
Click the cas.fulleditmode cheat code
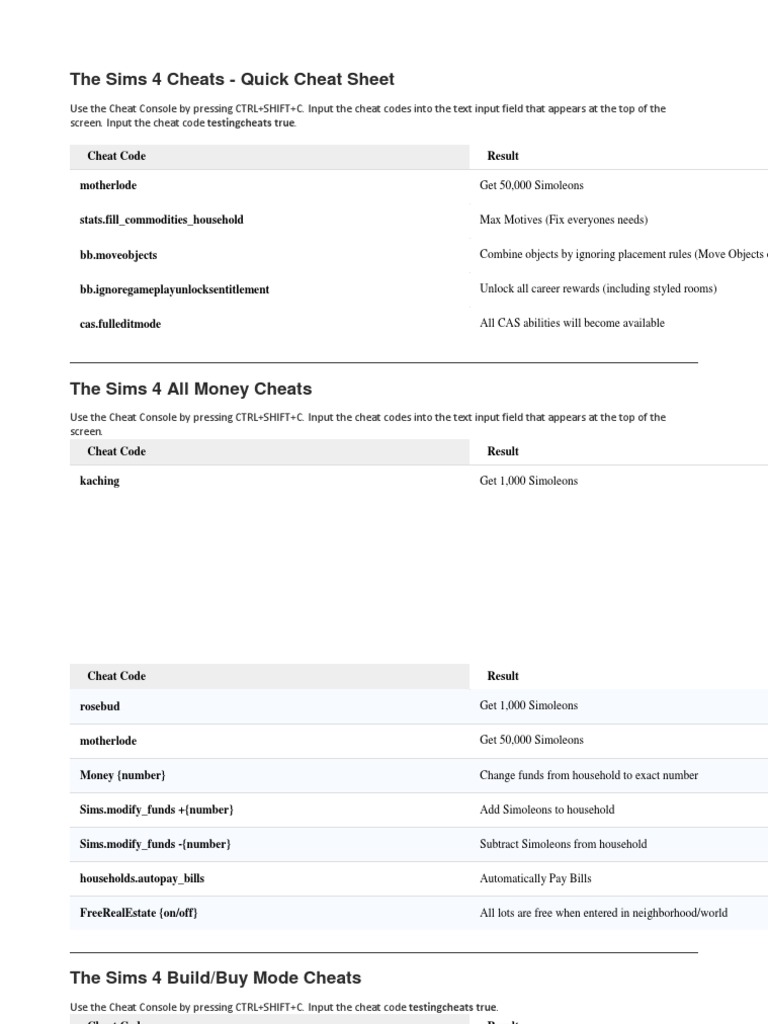[x=120, y=324]
